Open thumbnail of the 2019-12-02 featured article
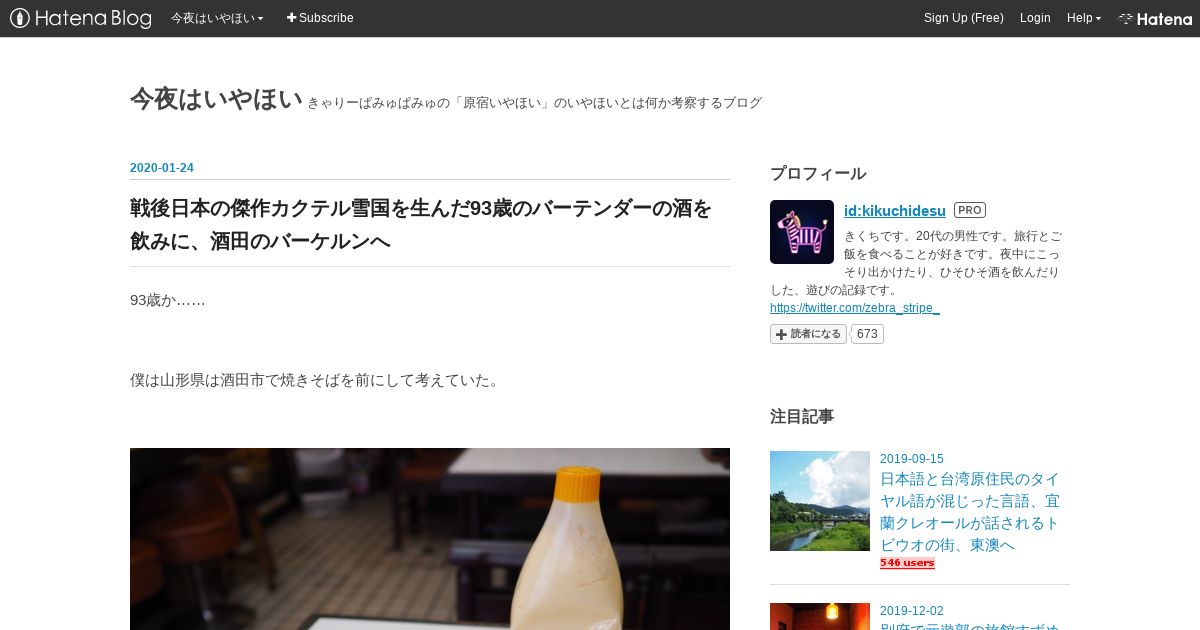The height and width of the screenshot is (630, 1200). tap(820, 616)
